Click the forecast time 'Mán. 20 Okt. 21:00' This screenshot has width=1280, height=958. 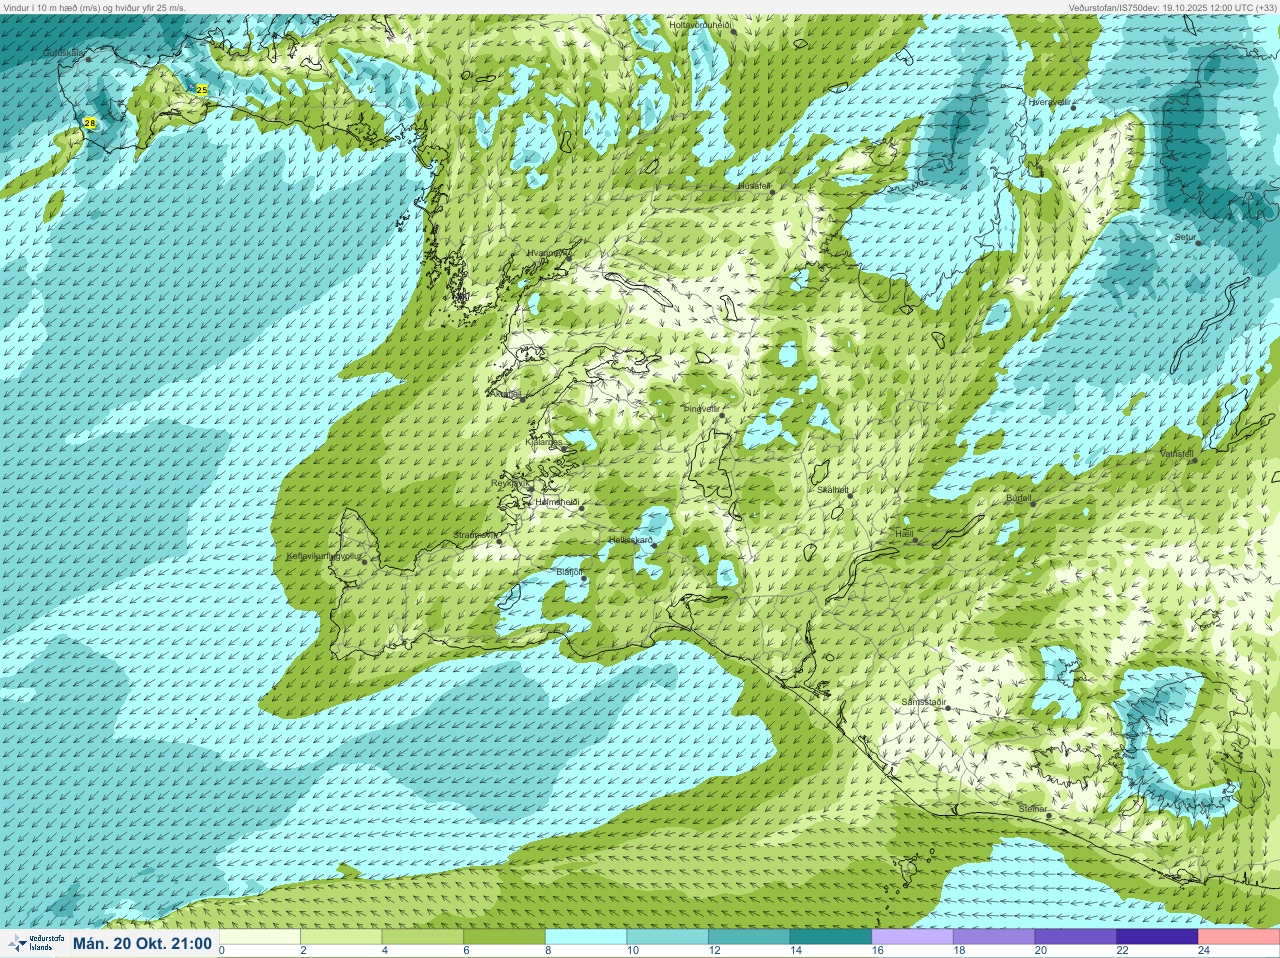point(142,944)
